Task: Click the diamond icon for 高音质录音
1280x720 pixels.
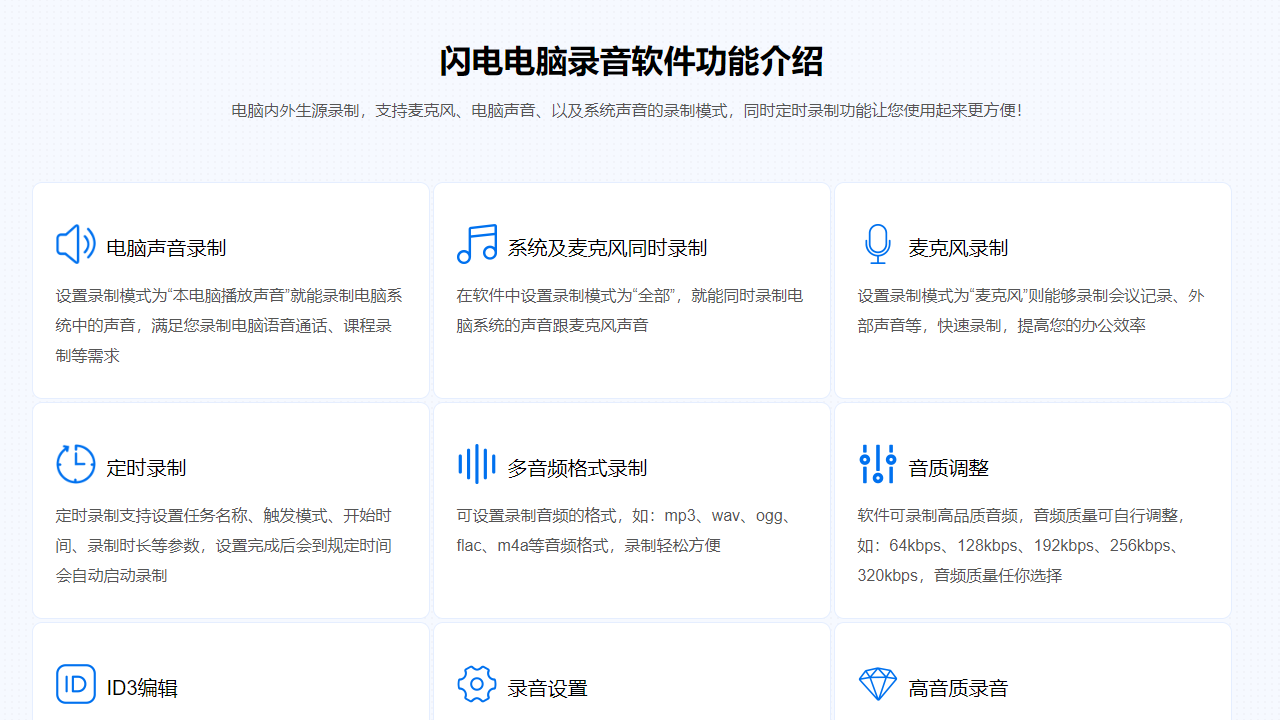Action: (x=877, y=683)
